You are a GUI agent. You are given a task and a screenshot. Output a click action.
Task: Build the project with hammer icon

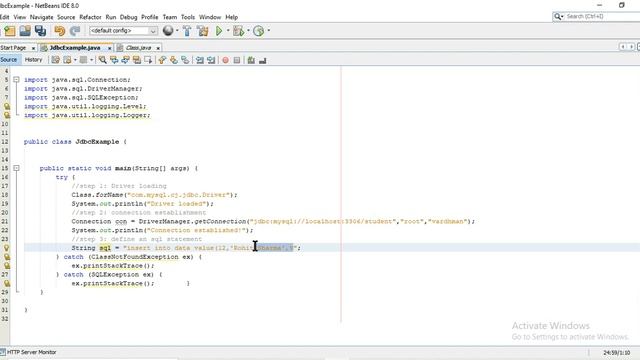187,31
